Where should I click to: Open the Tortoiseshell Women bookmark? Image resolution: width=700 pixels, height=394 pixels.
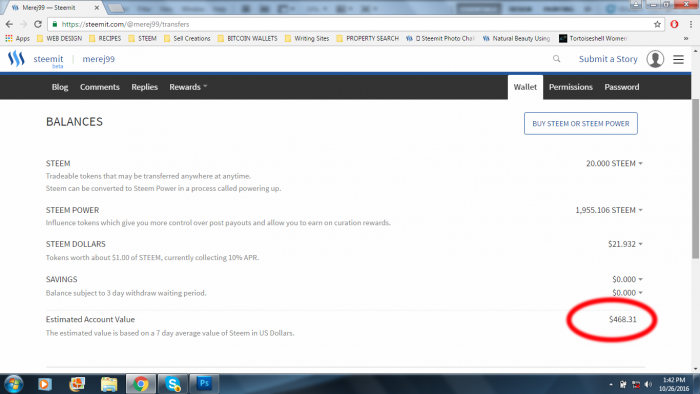tap(593, 38)
